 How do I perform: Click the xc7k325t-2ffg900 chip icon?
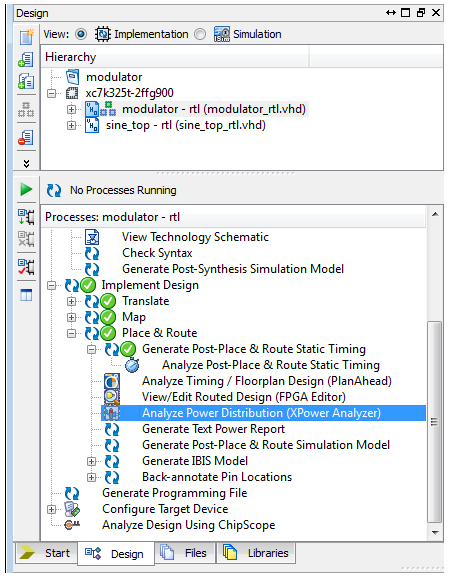click(x=72, y=93)
